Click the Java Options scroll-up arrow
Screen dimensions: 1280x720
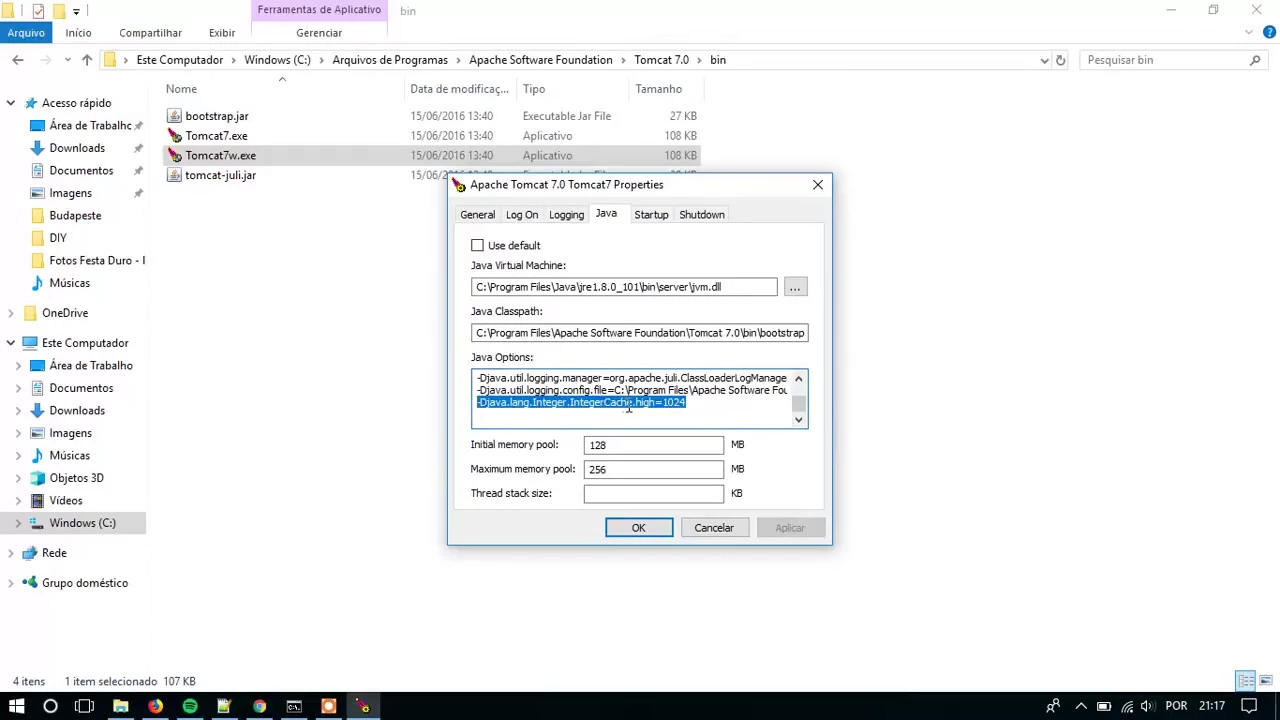click(798, 378)
